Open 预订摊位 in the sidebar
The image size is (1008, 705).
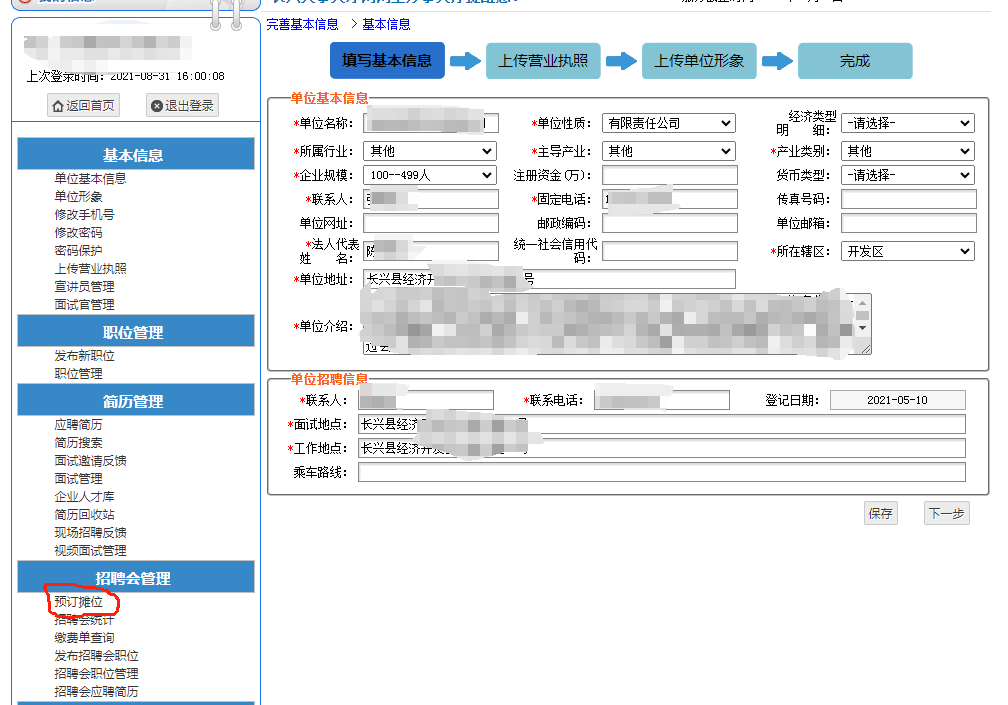pyautogui.click(x=79, y=603)
